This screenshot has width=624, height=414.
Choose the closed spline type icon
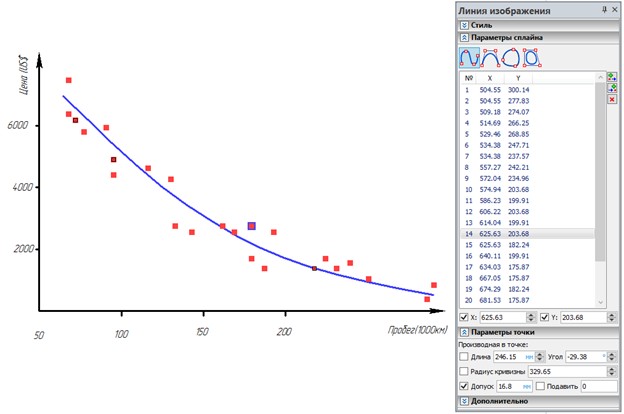click(x=512, y=57)
